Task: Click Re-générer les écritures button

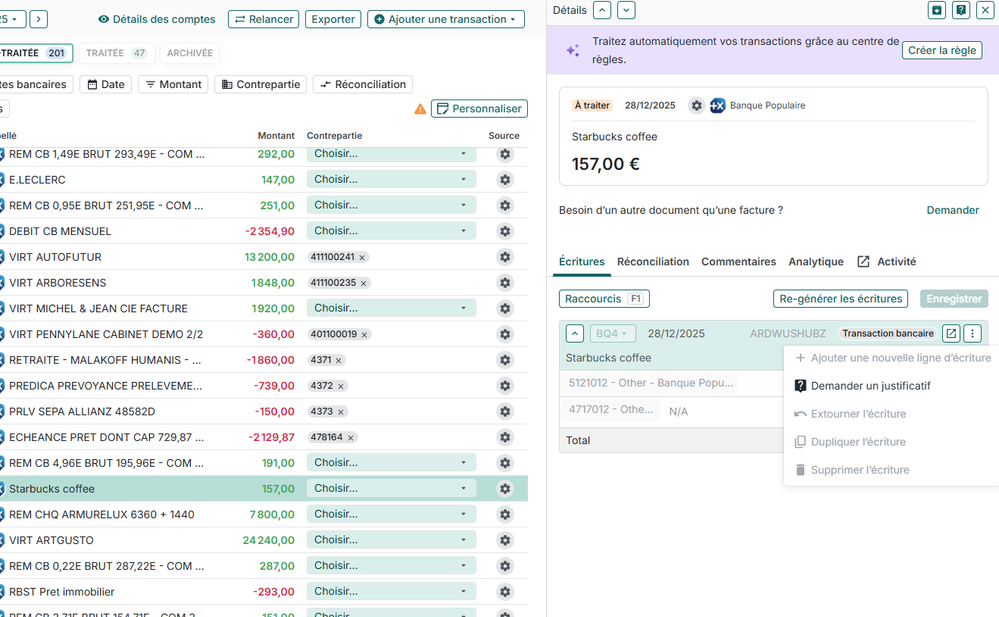Action: point(840,299)
